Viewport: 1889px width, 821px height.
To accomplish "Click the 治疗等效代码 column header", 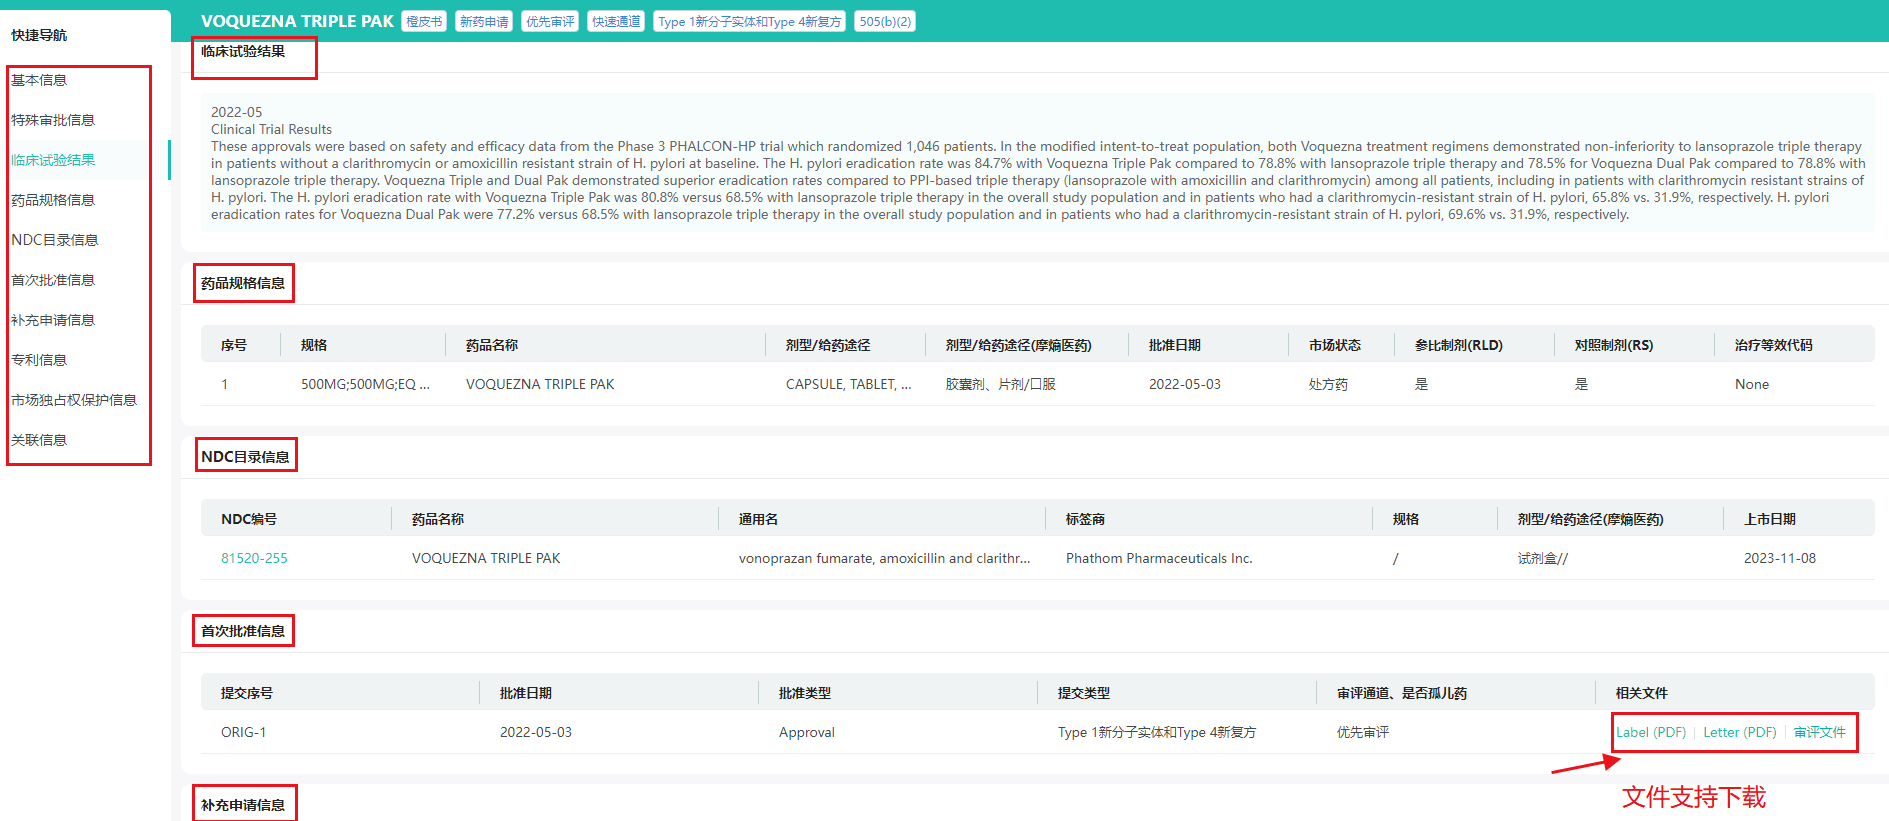I will [1774, 345].
